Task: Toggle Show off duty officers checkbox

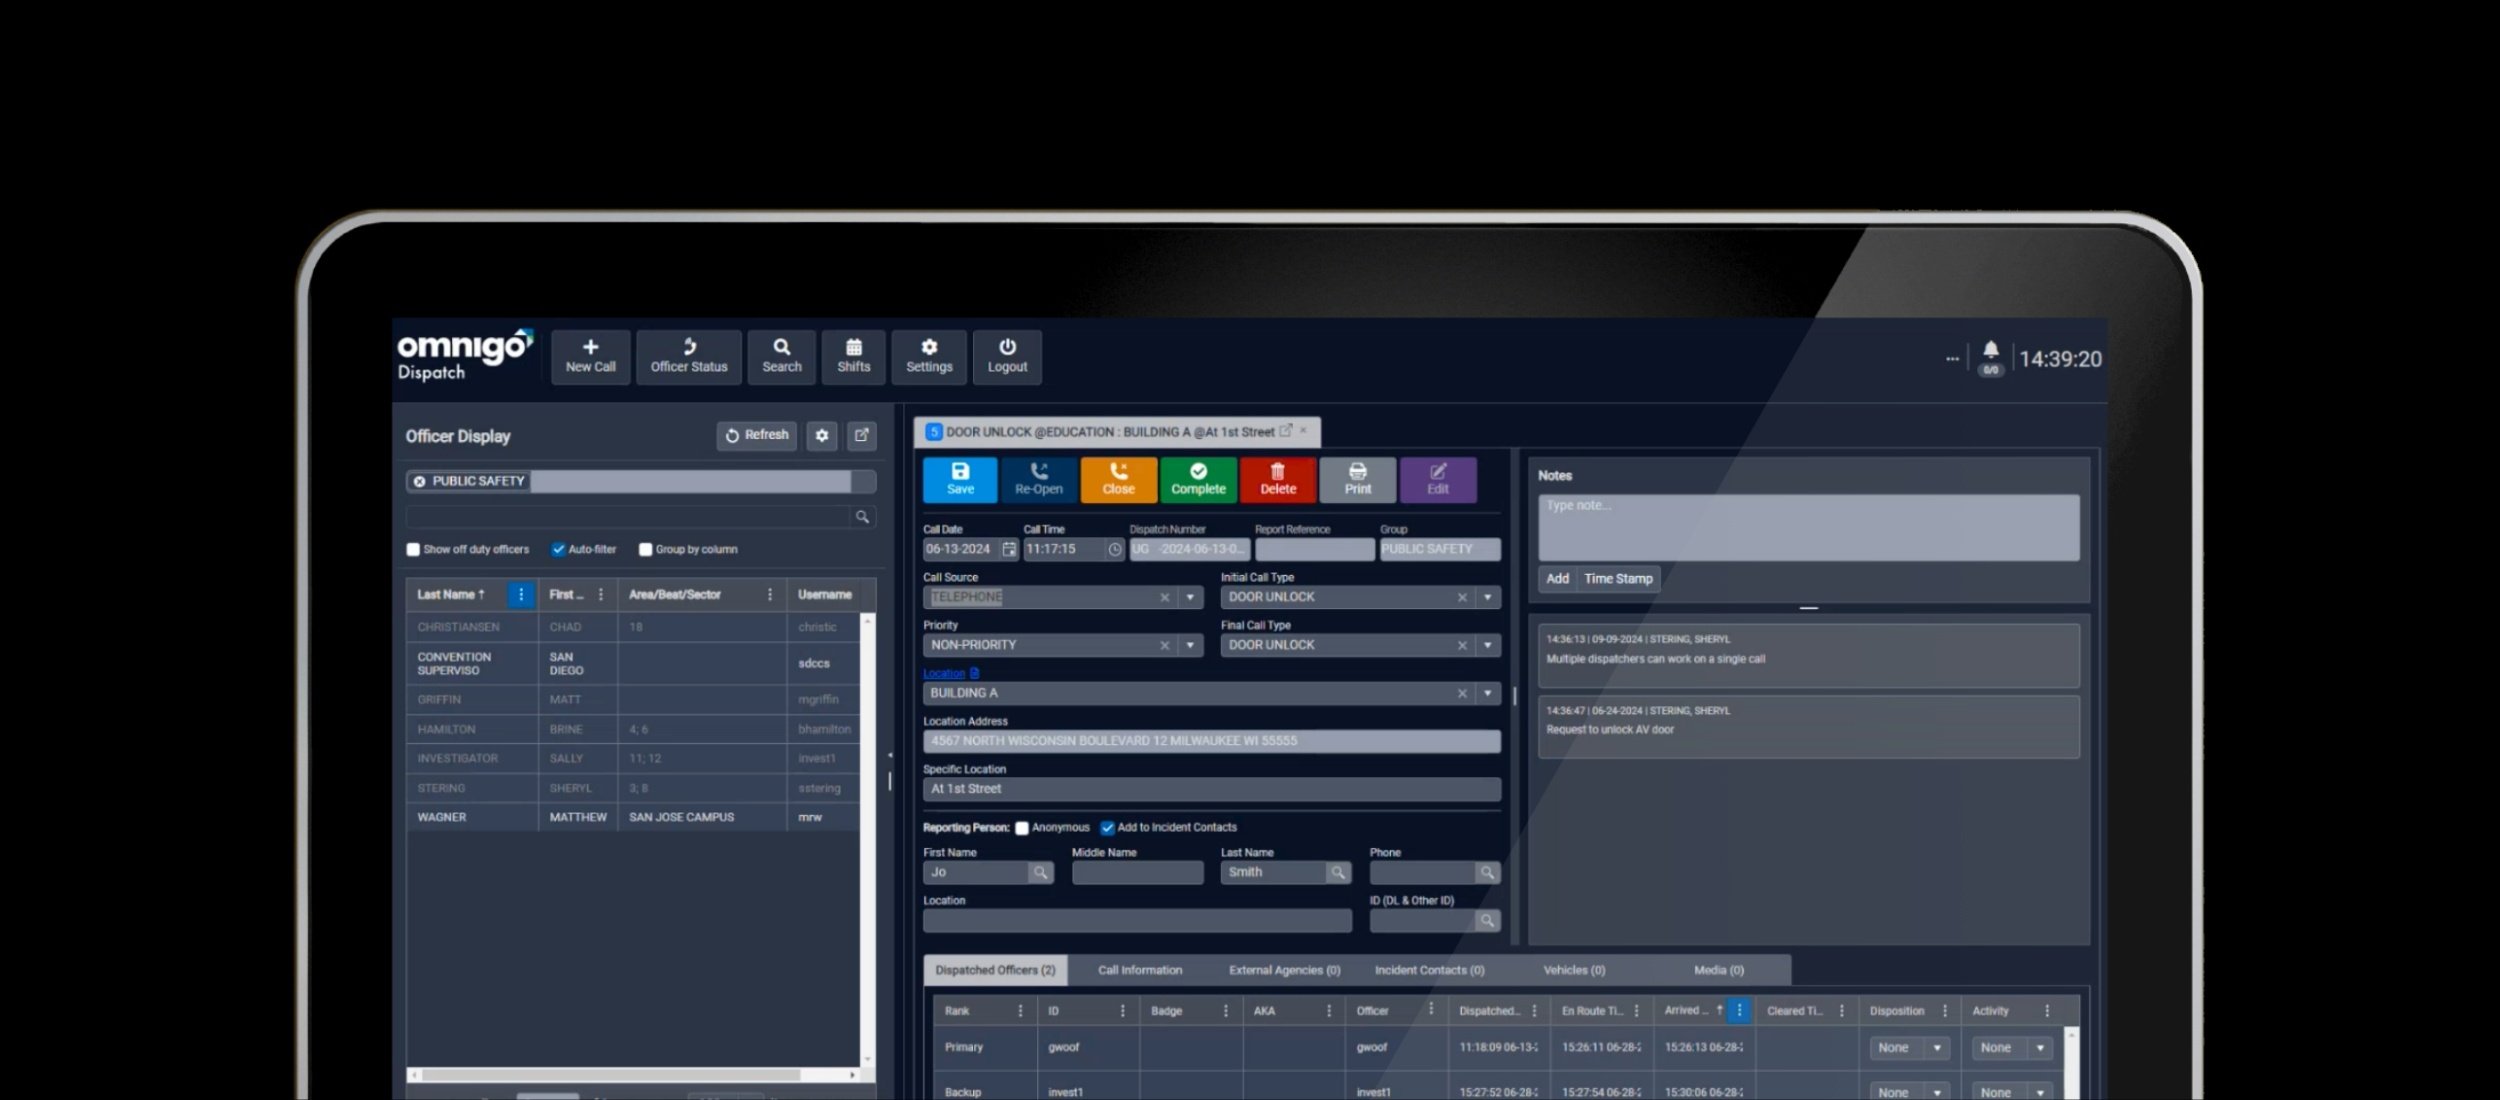Action: (x=413, y=548)
